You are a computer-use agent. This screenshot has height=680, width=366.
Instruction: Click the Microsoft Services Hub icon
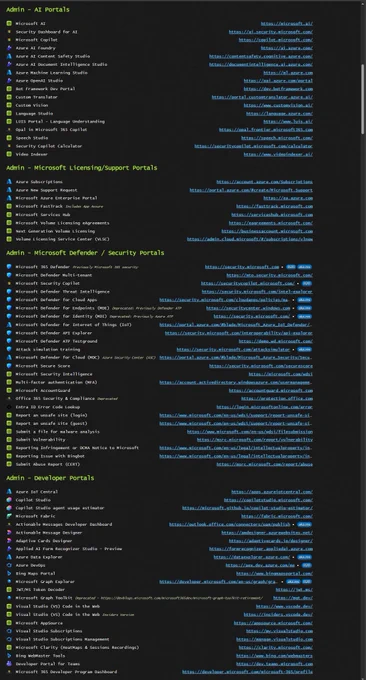[9, 215]
